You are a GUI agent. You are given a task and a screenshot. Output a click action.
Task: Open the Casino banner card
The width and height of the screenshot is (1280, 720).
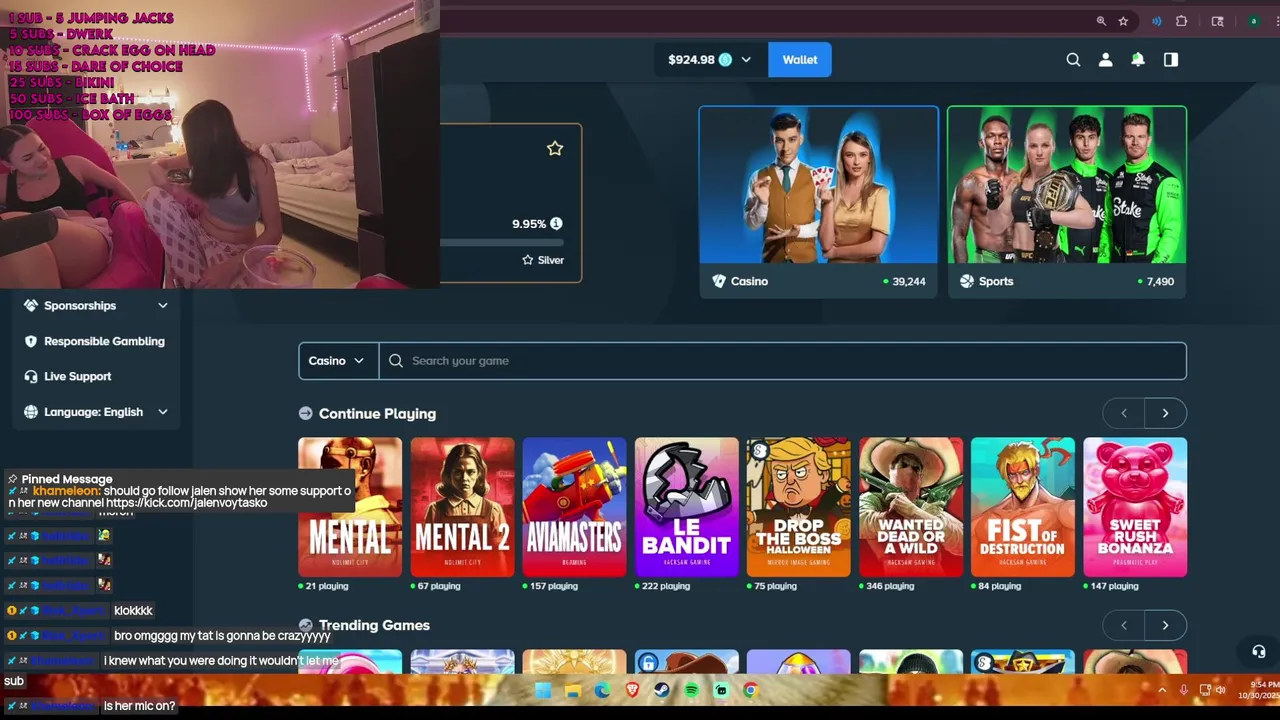tap(818, 202)
